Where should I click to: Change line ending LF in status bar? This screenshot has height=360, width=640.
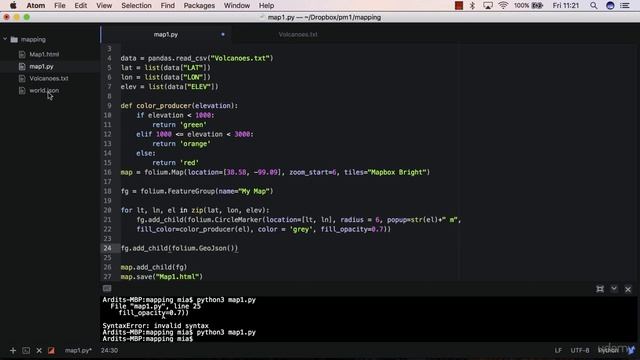[x=558, y=351]
